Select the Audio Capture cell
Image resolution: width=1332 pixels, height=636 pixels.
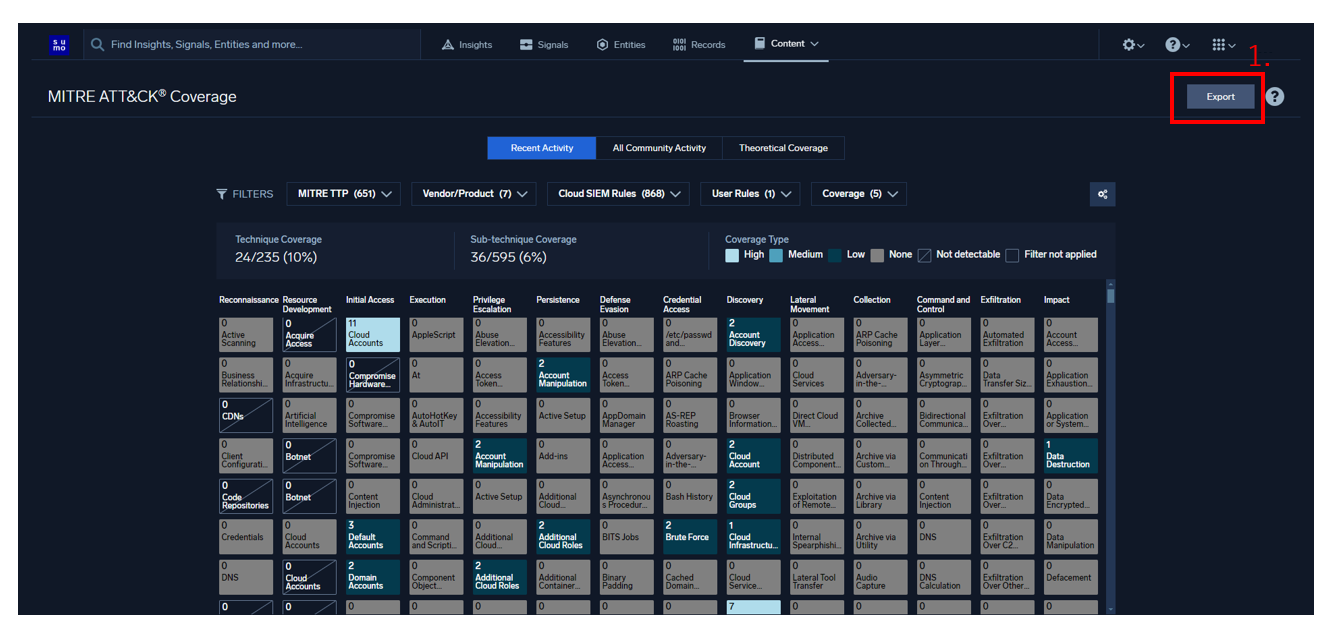[x=881, y=577]
